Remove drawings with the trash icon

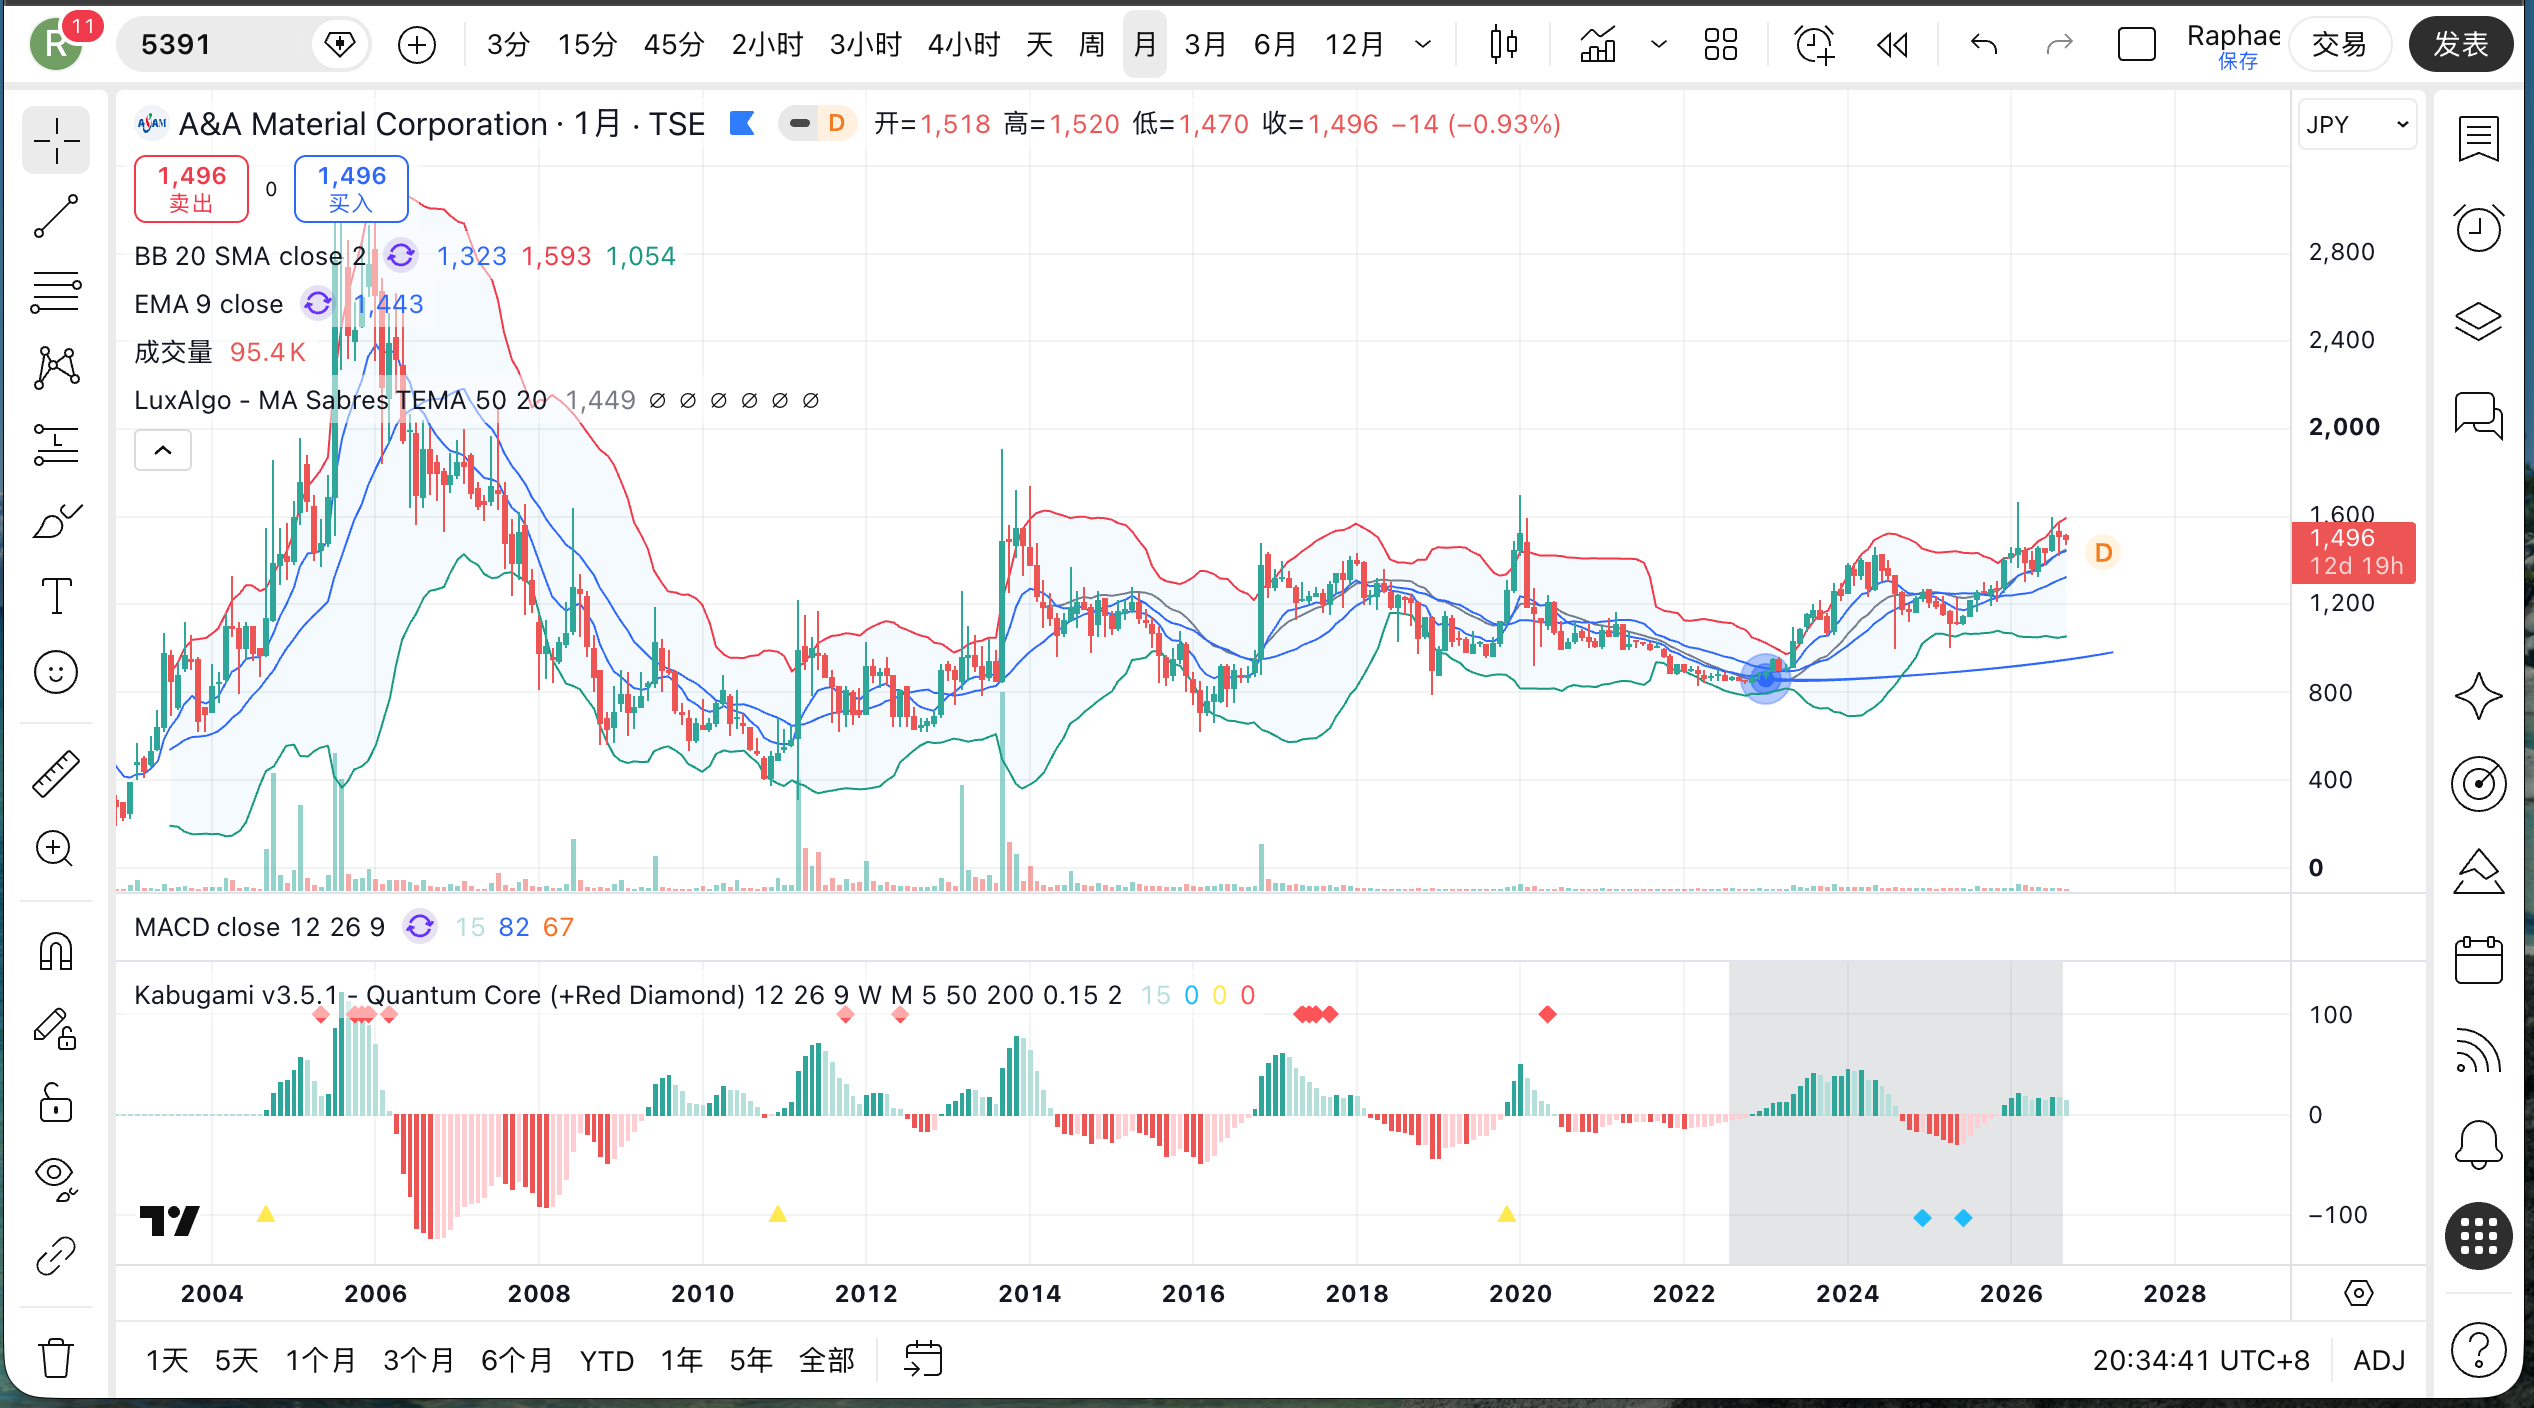[56, 1358]
